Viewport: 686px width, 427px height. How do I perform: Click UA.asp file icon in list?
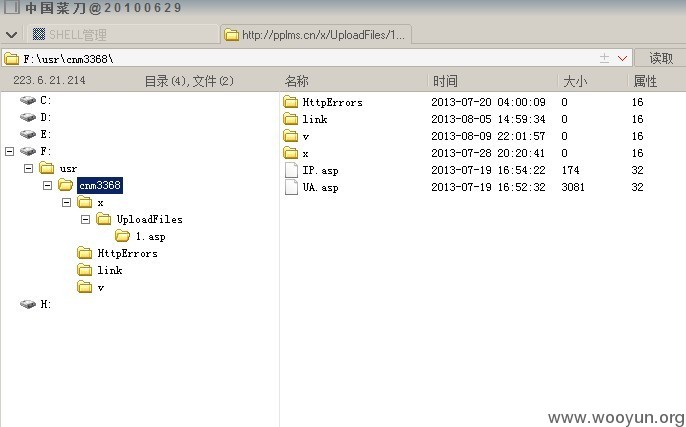[291, 187]
